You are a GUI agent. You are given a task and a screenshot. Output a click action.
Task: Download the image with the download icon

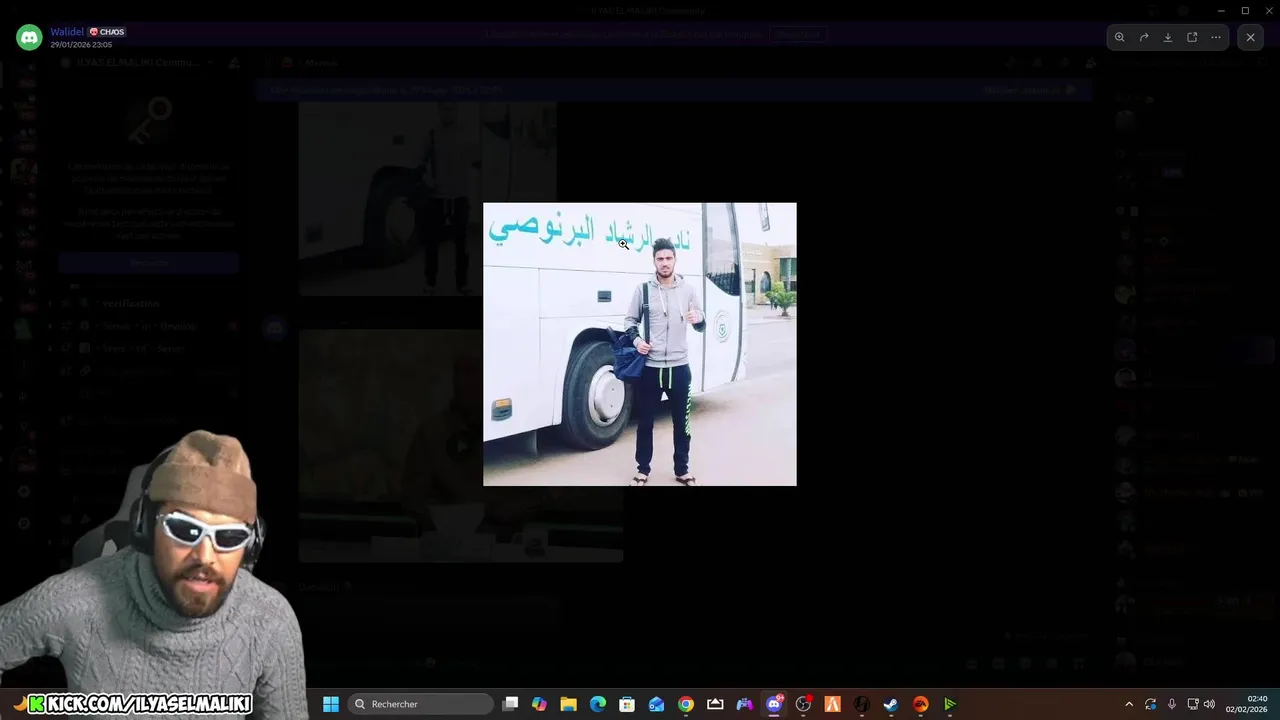click(1168, 37)
